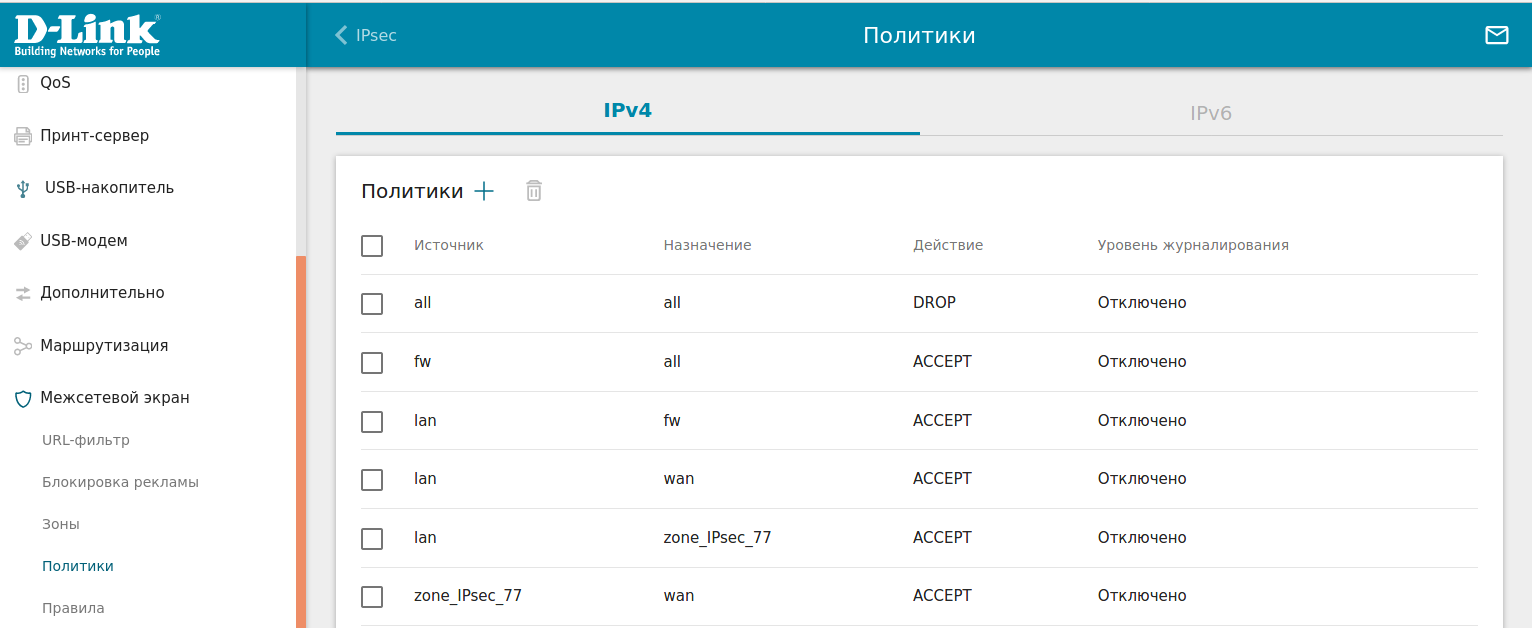Click the trash bin delete icon
Viewport: 1532px width, 628px height.
coord(534,191)
